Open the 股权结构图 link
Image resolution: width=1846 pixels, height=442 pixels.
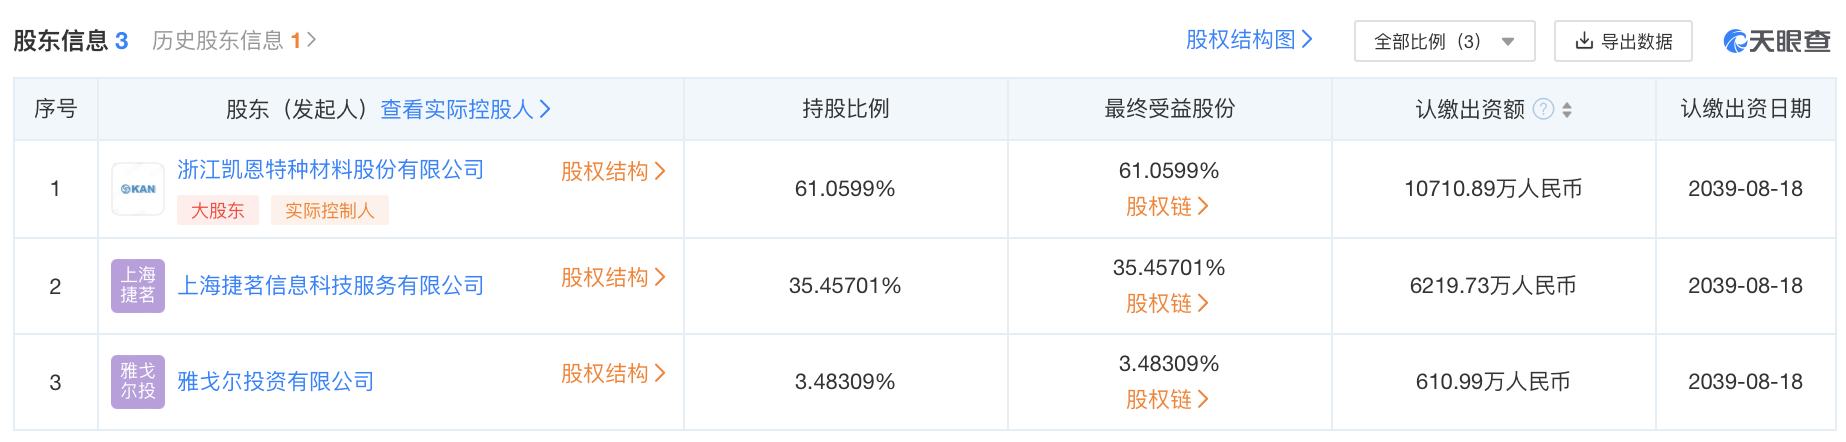(1249, 39)
